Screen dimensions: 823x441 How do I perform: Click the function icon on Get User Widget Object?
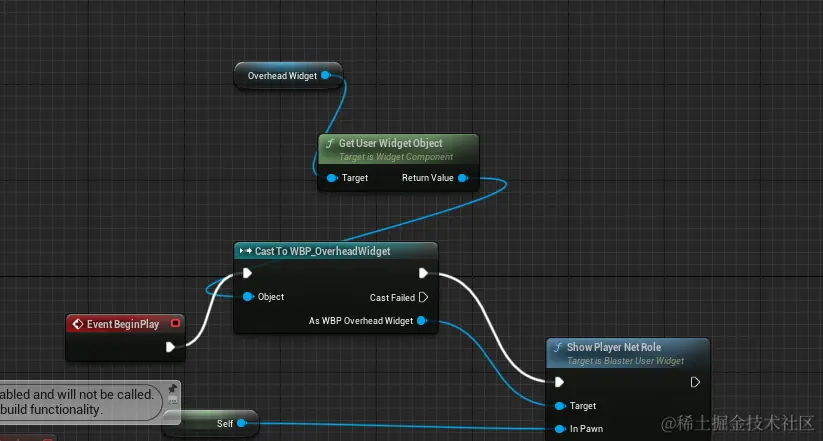pos(330,143)
